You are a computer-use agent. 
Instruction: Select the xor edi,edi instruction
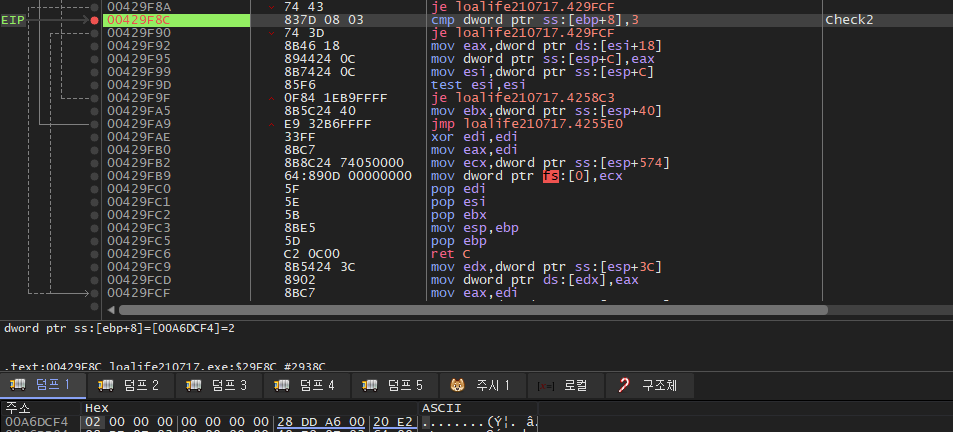pyautogui.click(x=475, y=137)
